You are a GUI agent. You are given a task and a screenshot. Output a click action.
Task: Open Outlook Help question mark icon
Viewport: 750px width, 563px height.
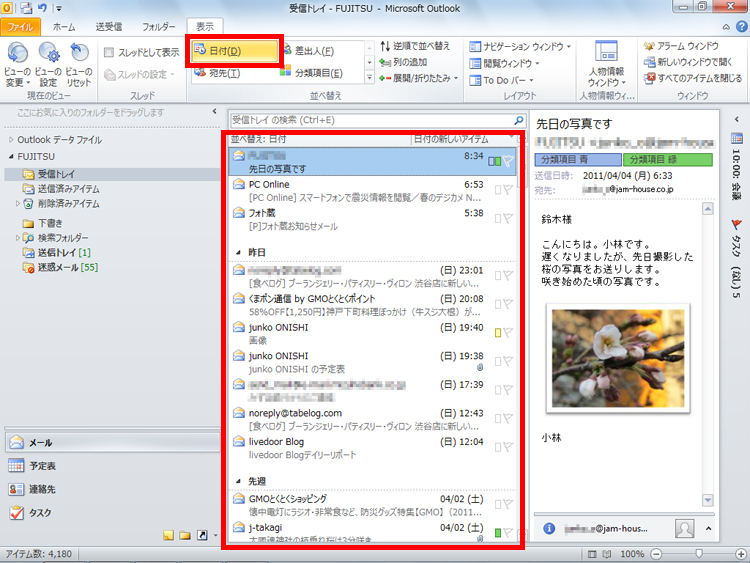tap(742, 27)
